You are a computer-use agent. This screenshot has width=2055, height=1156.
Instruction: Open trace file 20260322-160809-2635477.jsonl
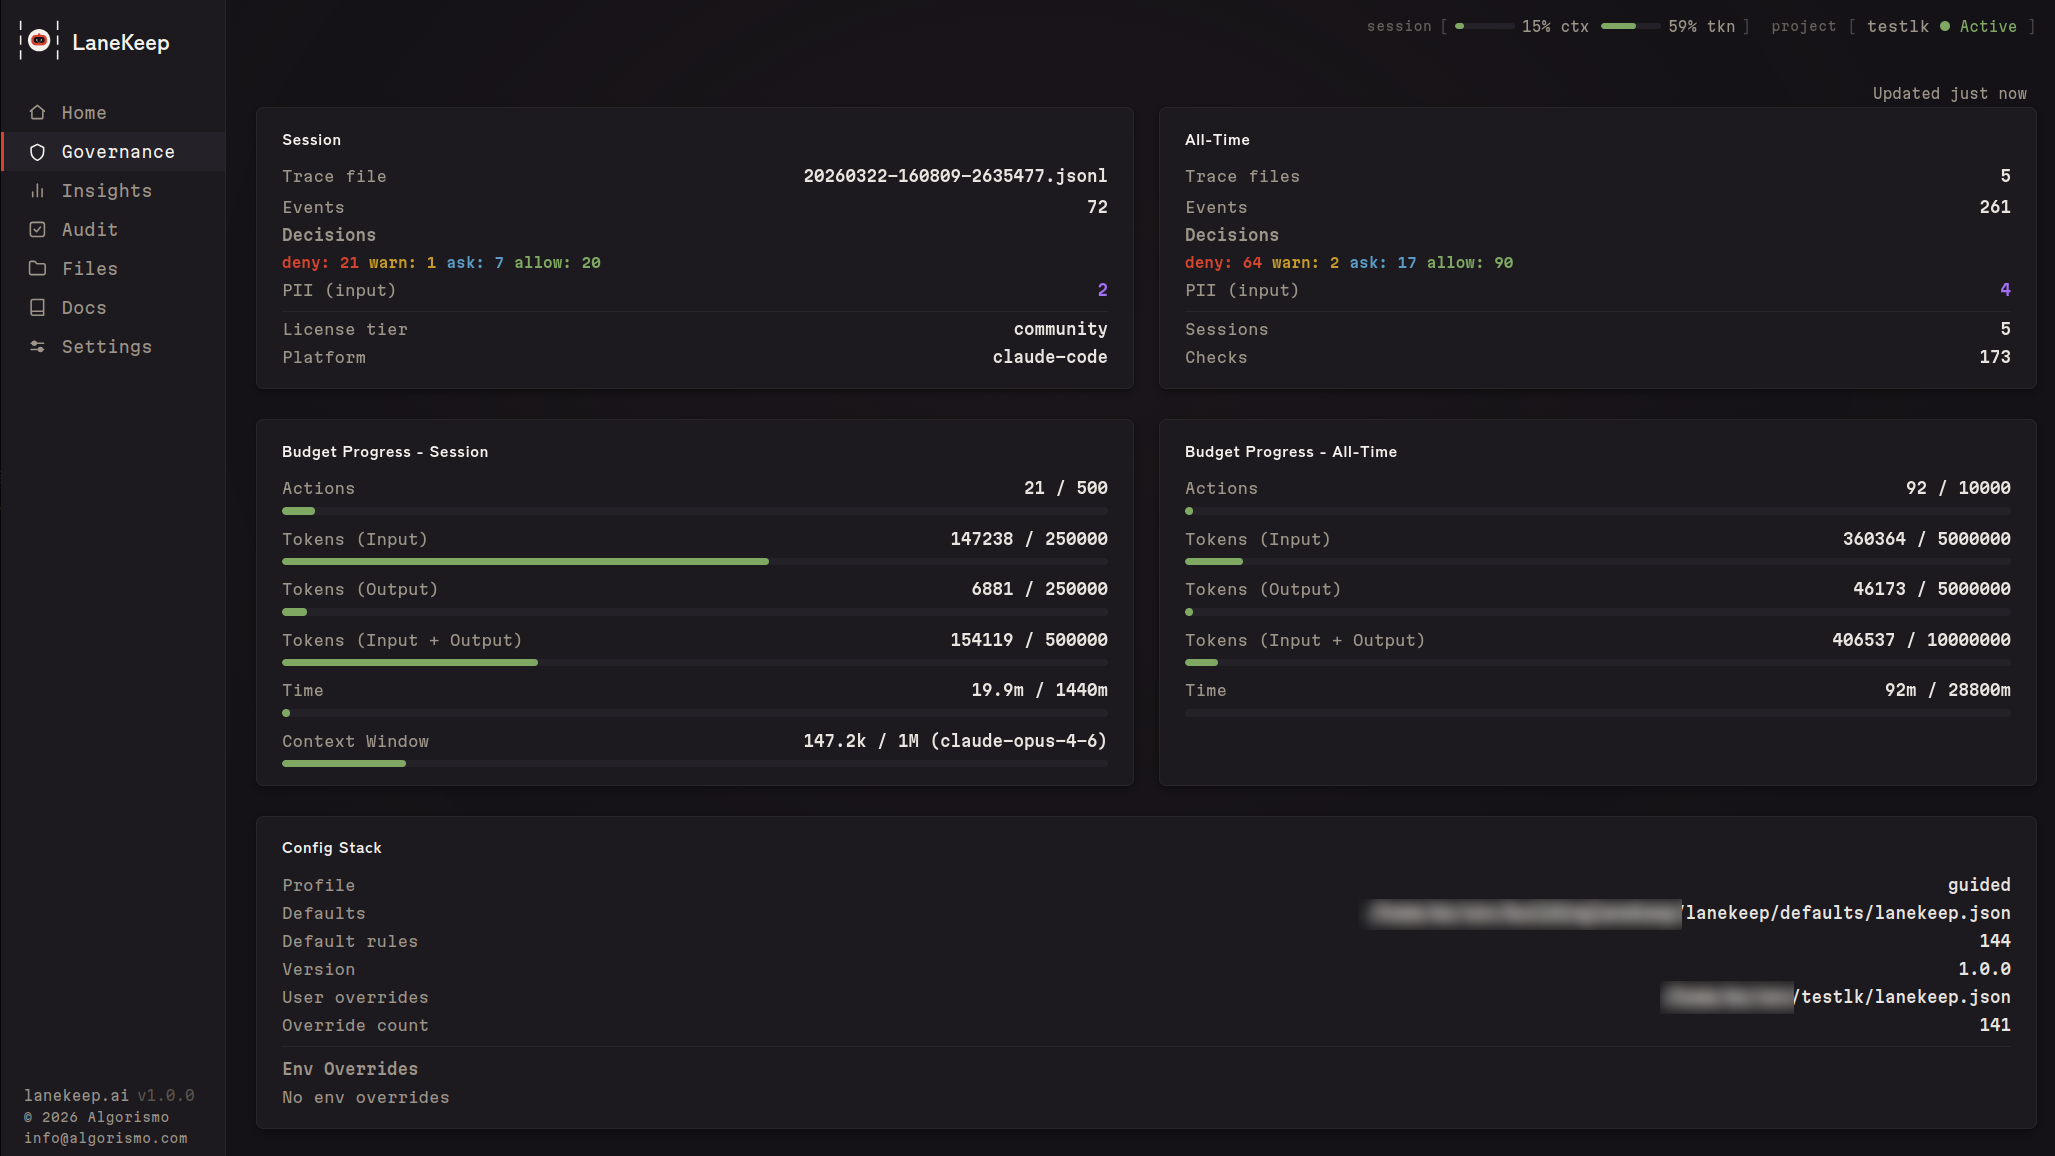coord(955,175)
